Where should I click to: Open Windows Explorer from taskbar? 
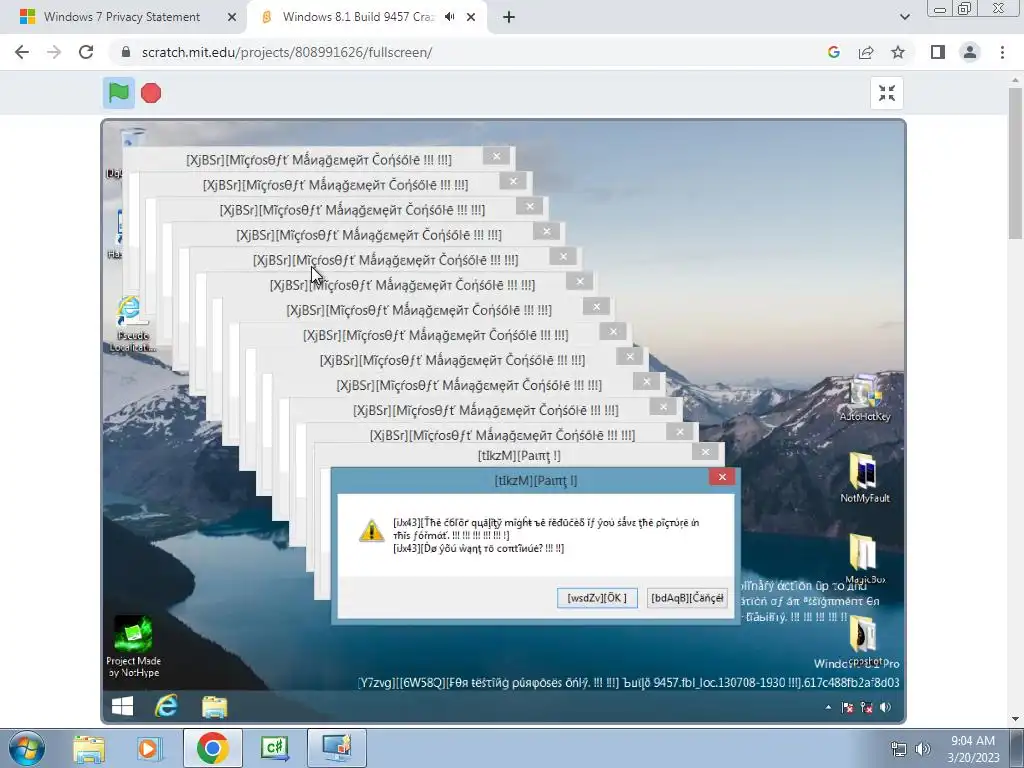89,748
